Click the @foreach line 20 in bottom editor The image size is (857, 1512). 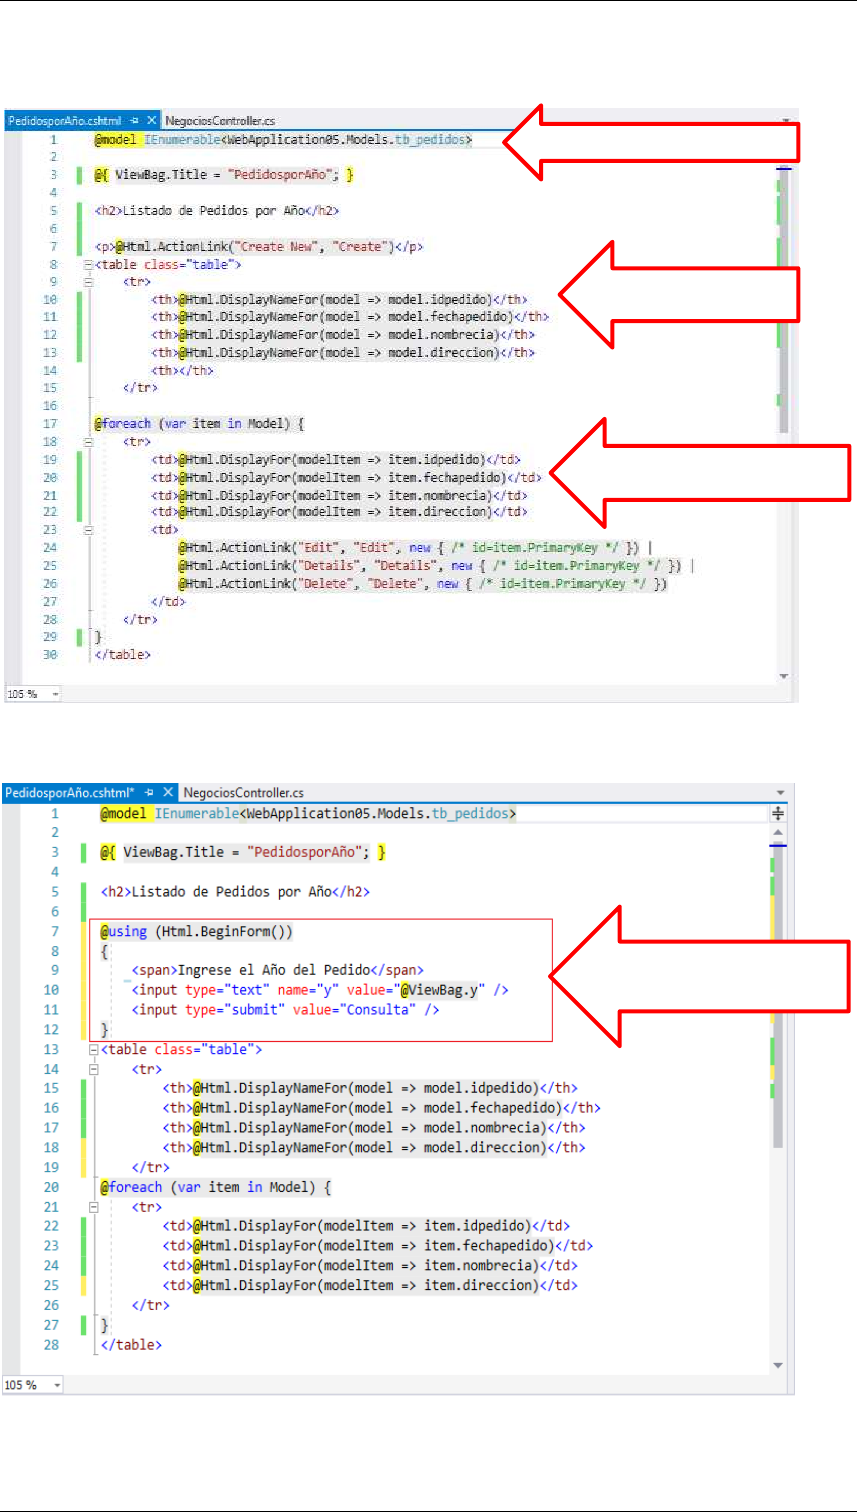click(x=215, y=1188)
